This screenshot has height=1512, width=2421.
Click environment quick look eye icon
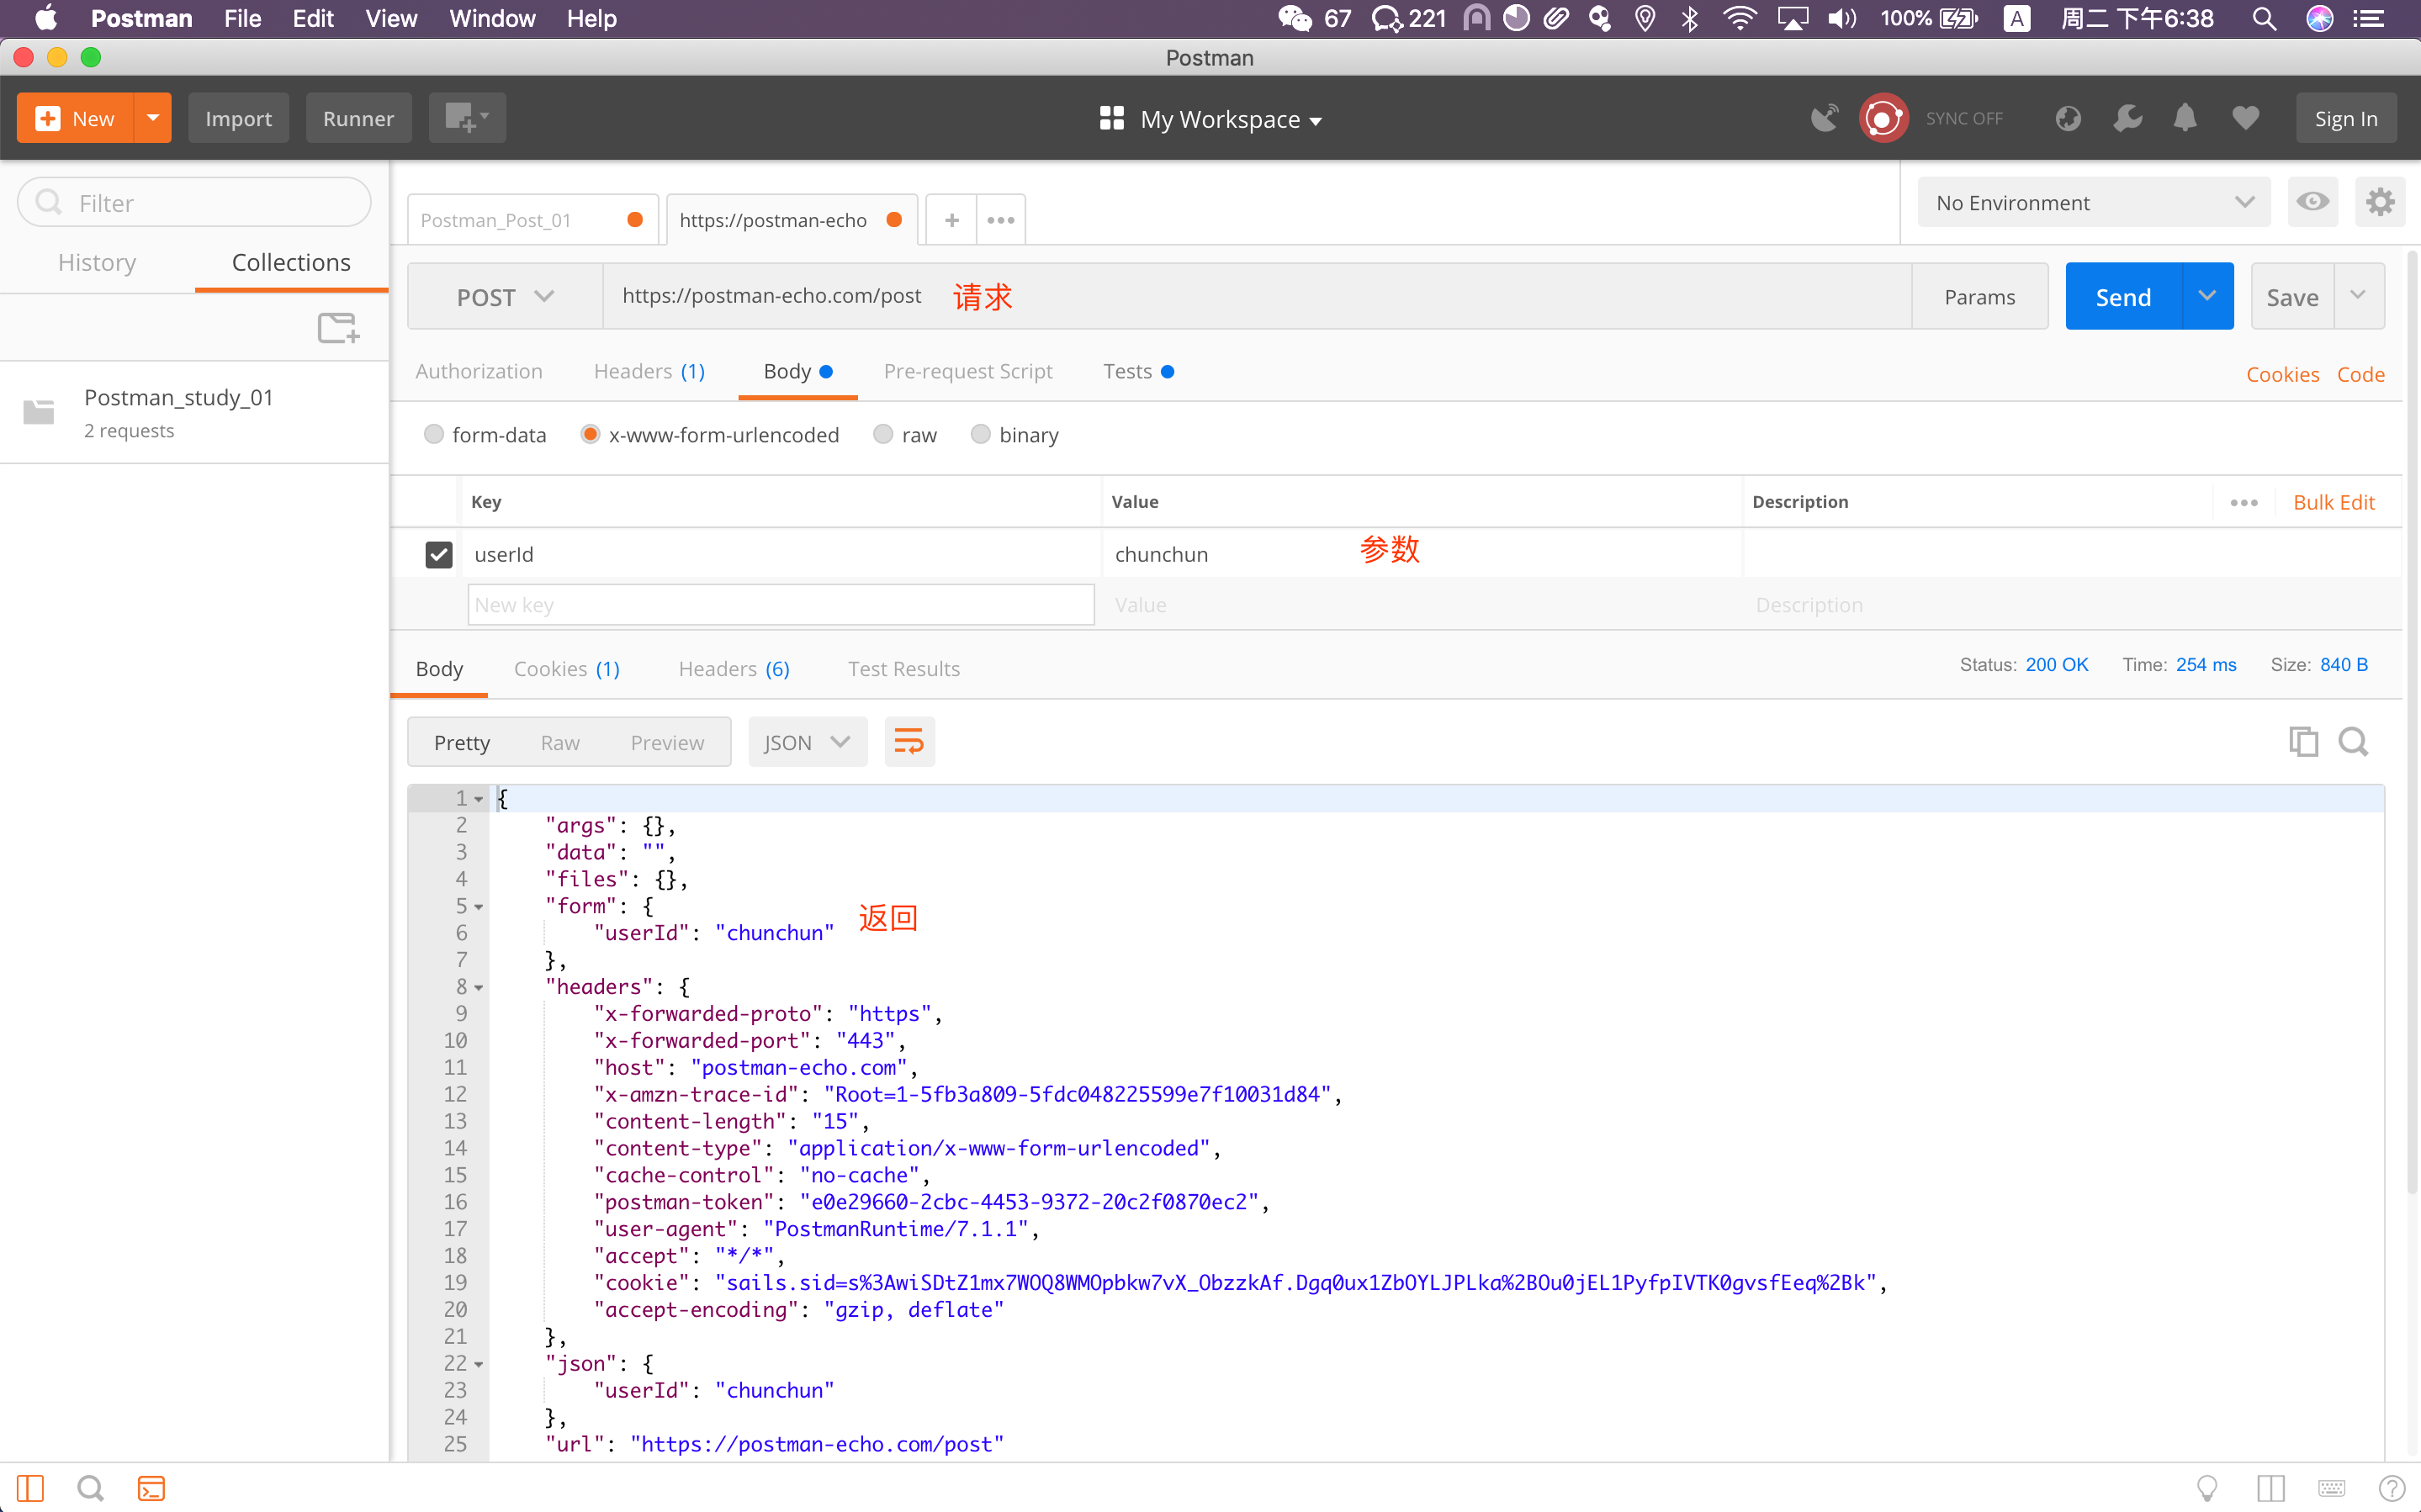[x=2312, y=202]
